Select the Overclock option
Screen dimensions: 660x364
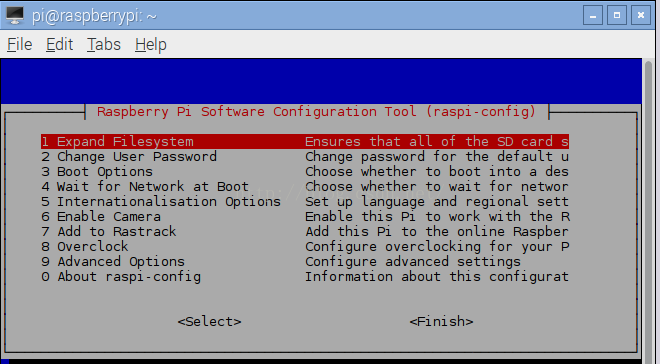click(x=305, y=247)
